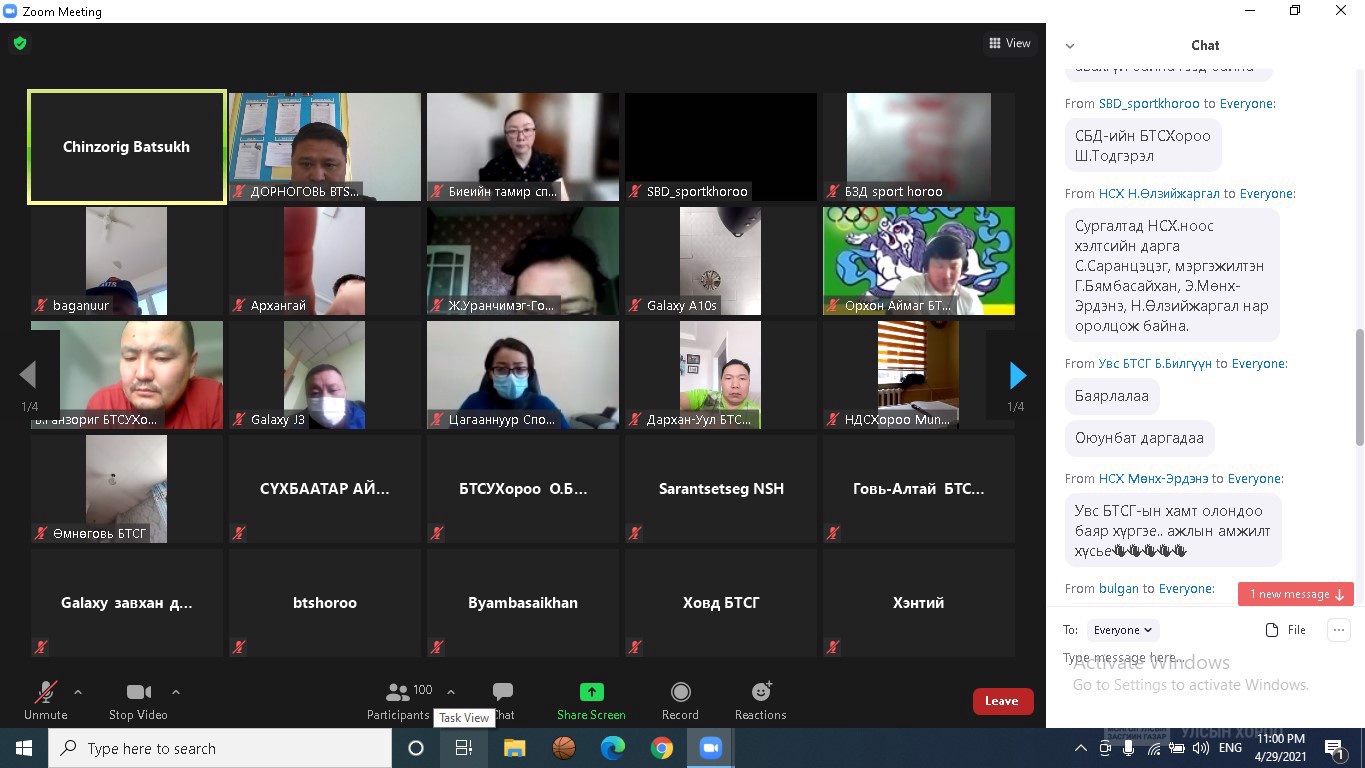Click muted mic icon on Өмнөговь БТСГ tile
Screen dimensions: 1365x768
[x=41, y=533]
